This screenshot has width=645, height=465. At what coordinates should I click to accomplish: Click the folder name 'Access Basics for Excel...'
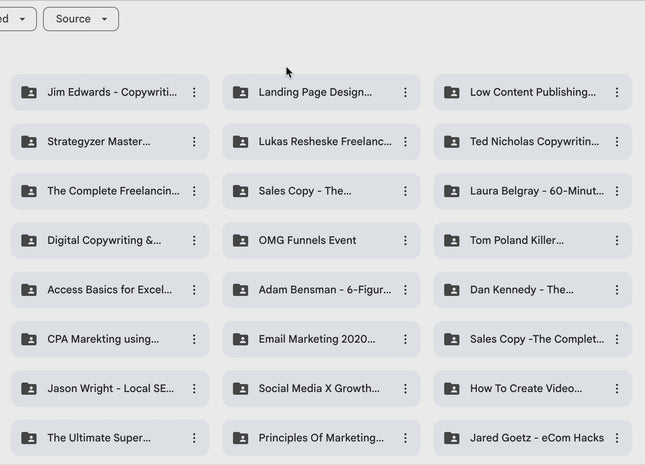(x=109, y=290)
